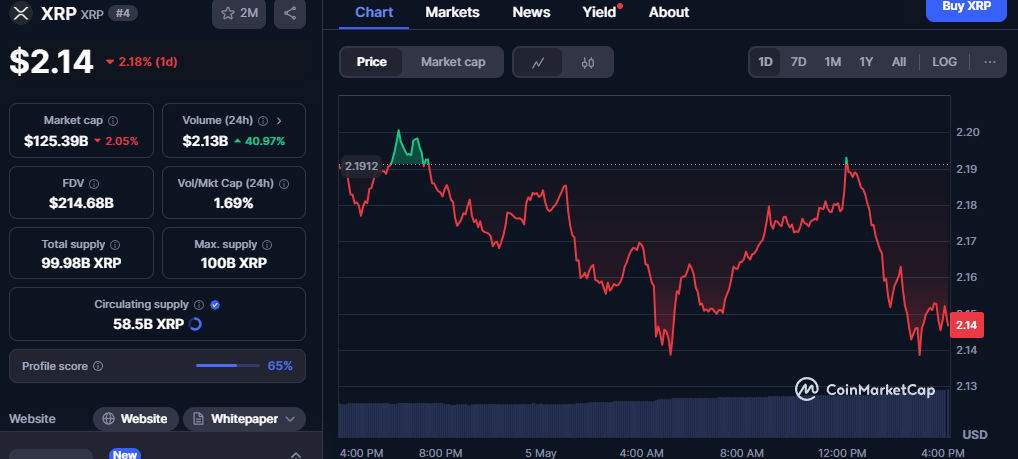Screen dimensions: 1018x459
Task: Switch to Price view
Action: coord(371,62)
